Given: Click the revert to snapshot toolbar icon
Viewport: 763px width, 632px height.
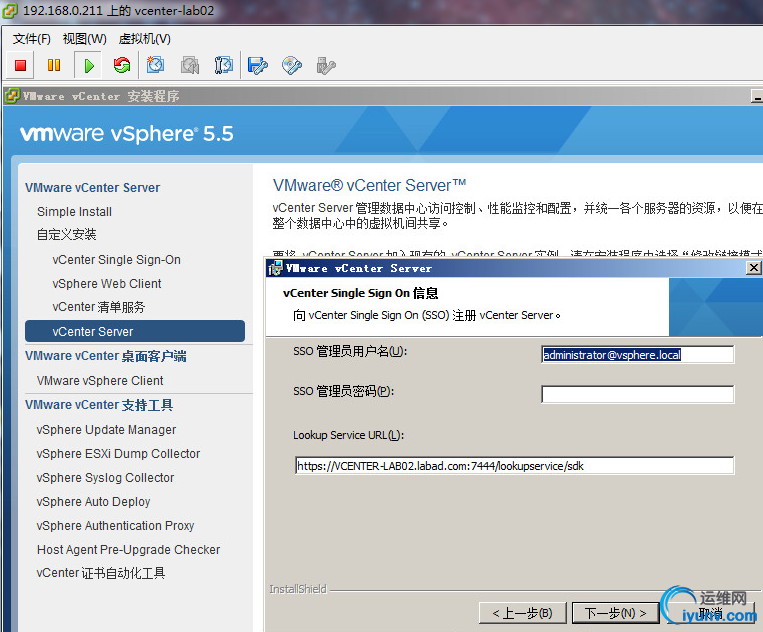Looking at the screenshot, I should (x=190, y=65).
